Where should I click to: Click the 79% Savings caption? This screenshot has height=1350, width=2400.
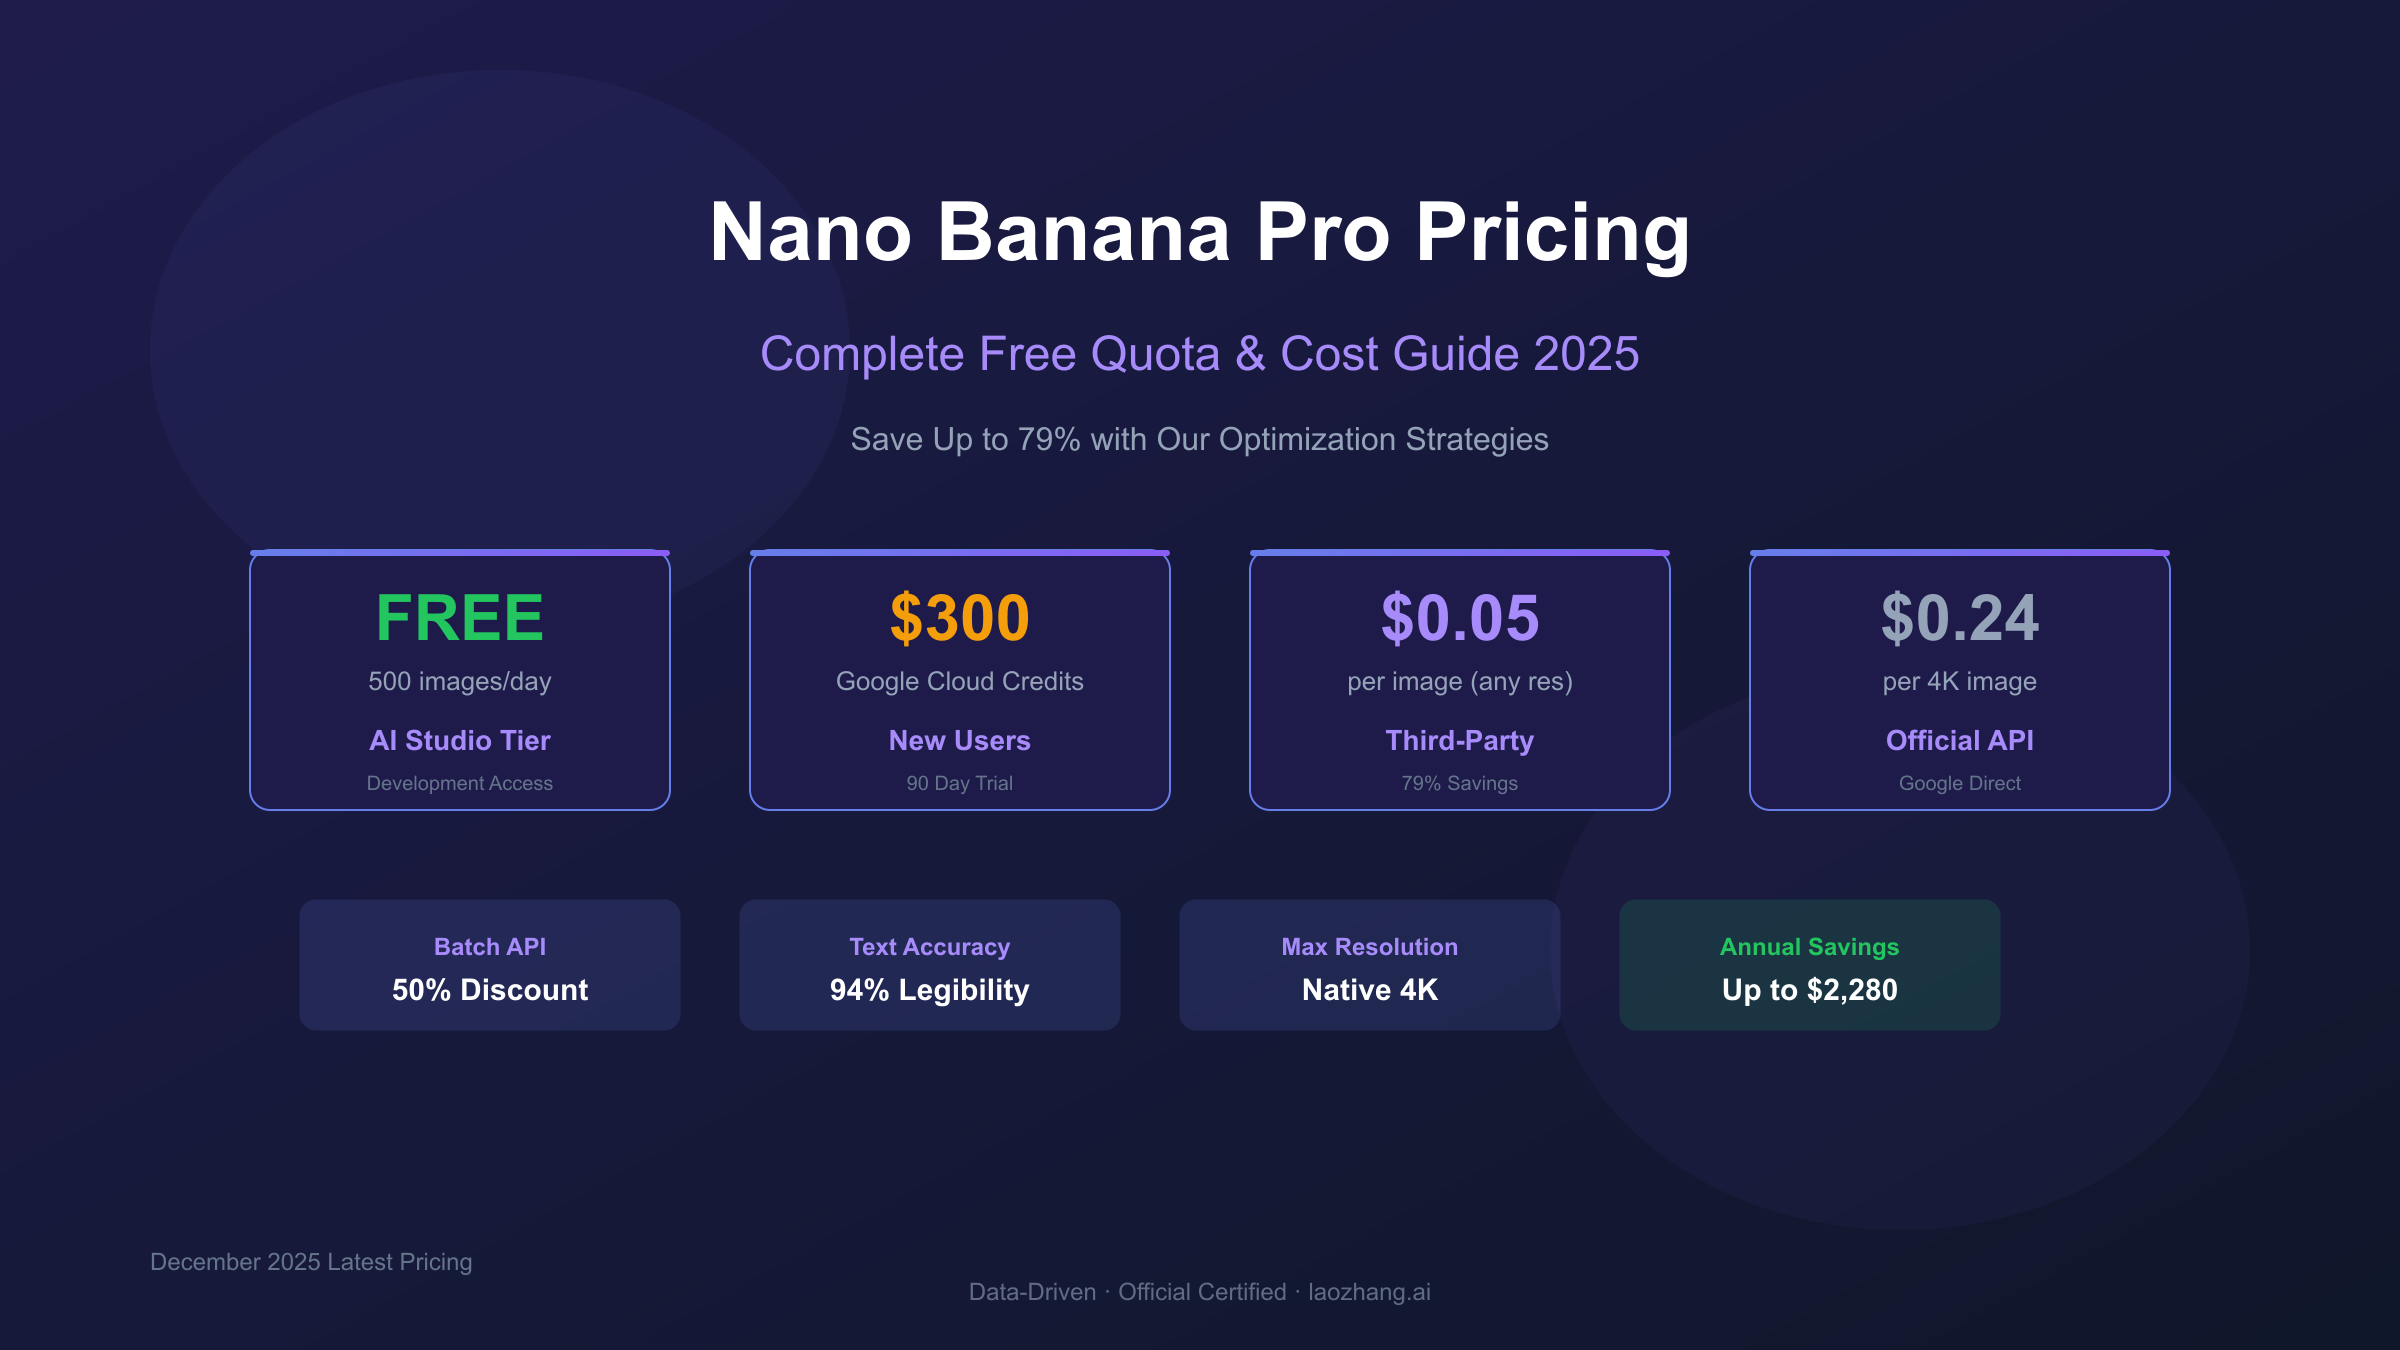pos(1459,783)
